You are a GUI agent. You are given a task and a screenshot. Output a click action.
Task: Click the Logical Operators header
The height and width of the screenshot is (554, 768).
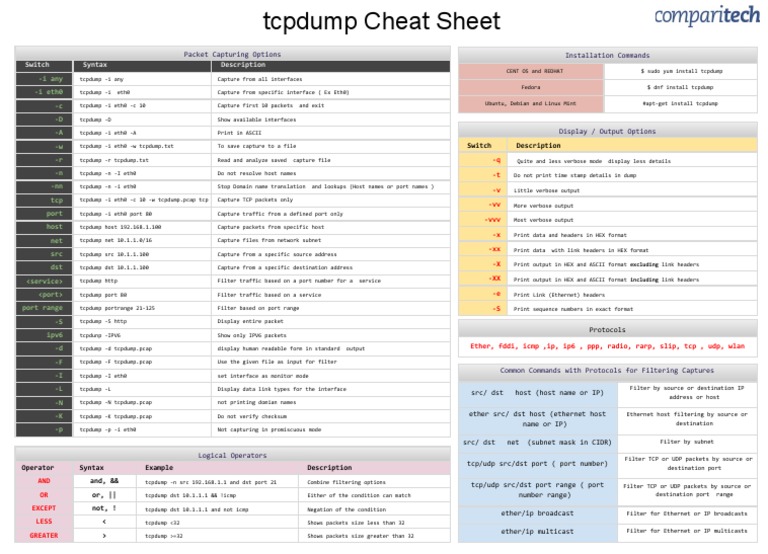coord(232,455)
